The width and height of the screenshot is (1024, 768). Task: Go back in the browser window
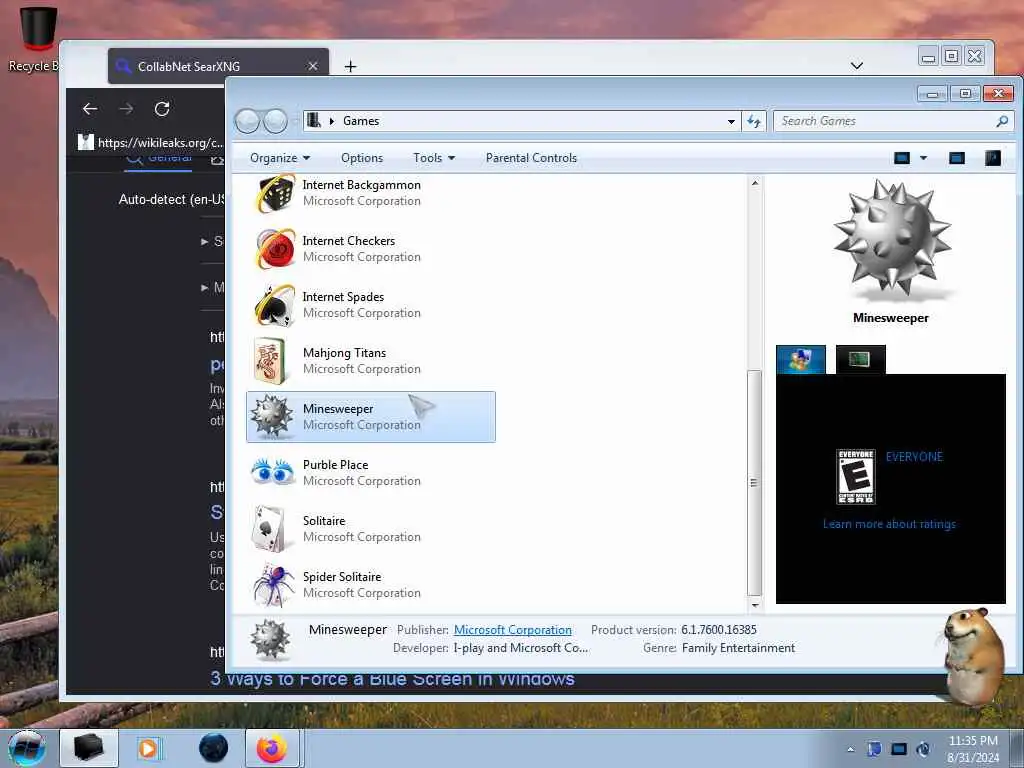coord(90,109)
